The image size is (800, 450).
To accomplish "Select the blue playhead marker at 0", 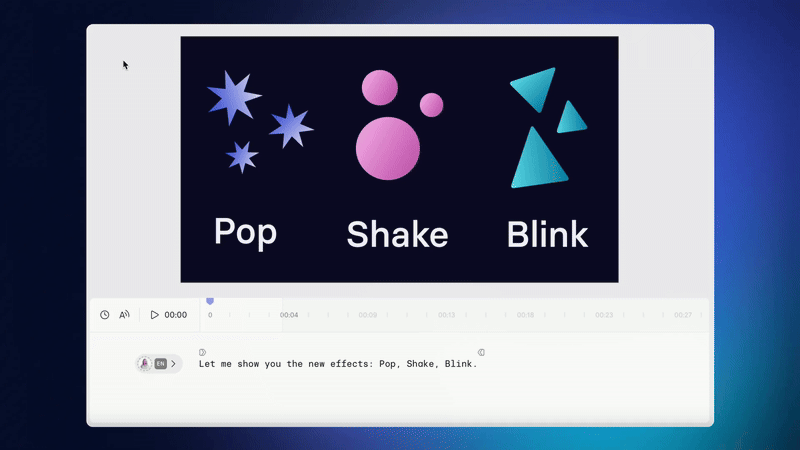I will (210, 301).
